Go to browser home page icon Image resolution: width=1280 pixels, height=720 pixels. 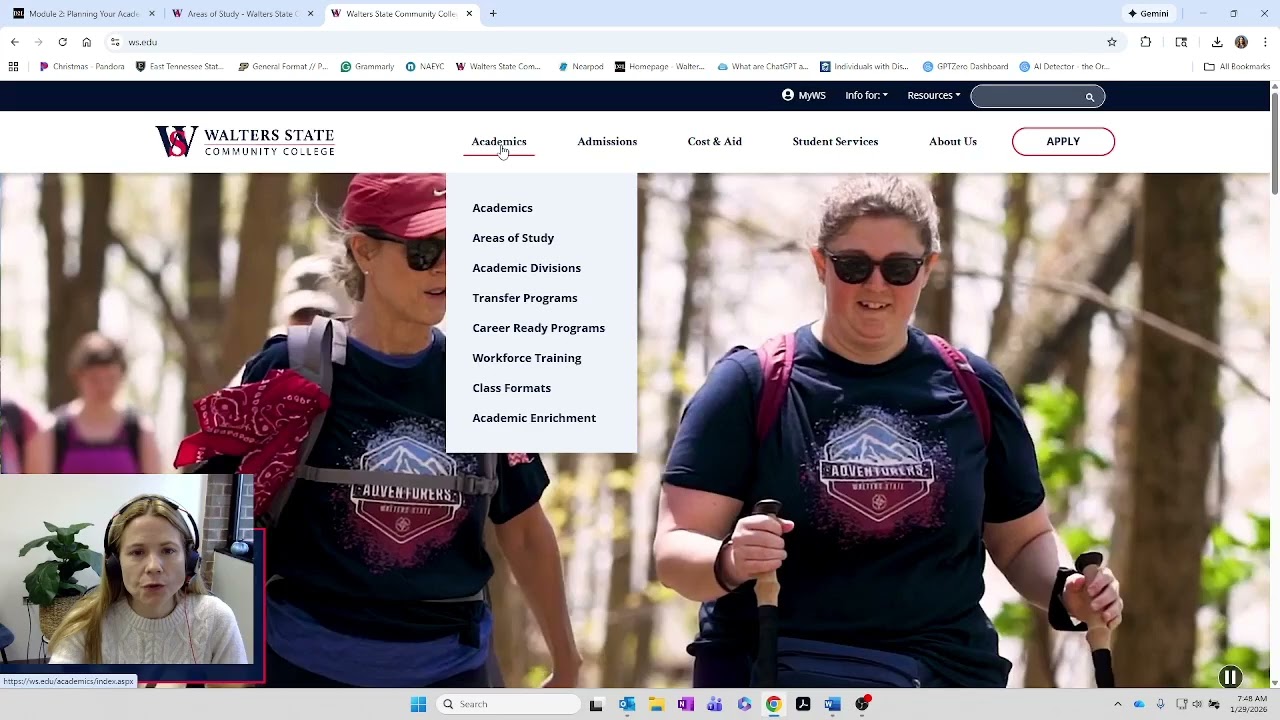[x=87, y=42]
